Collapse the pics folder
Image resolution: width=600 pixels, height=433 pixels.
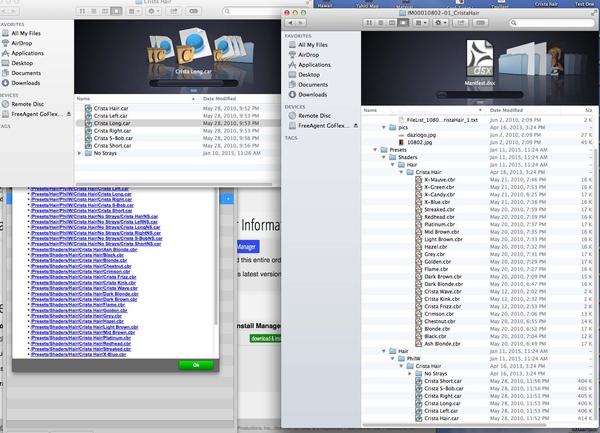pos(384,127)
